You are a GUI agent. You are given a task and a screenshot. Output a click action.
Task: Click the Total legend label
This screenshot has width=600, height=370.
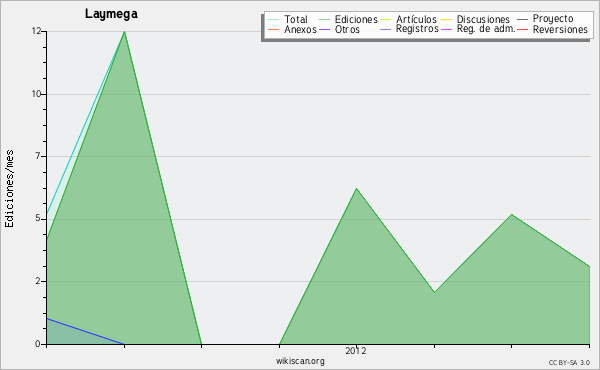[296, 19]
